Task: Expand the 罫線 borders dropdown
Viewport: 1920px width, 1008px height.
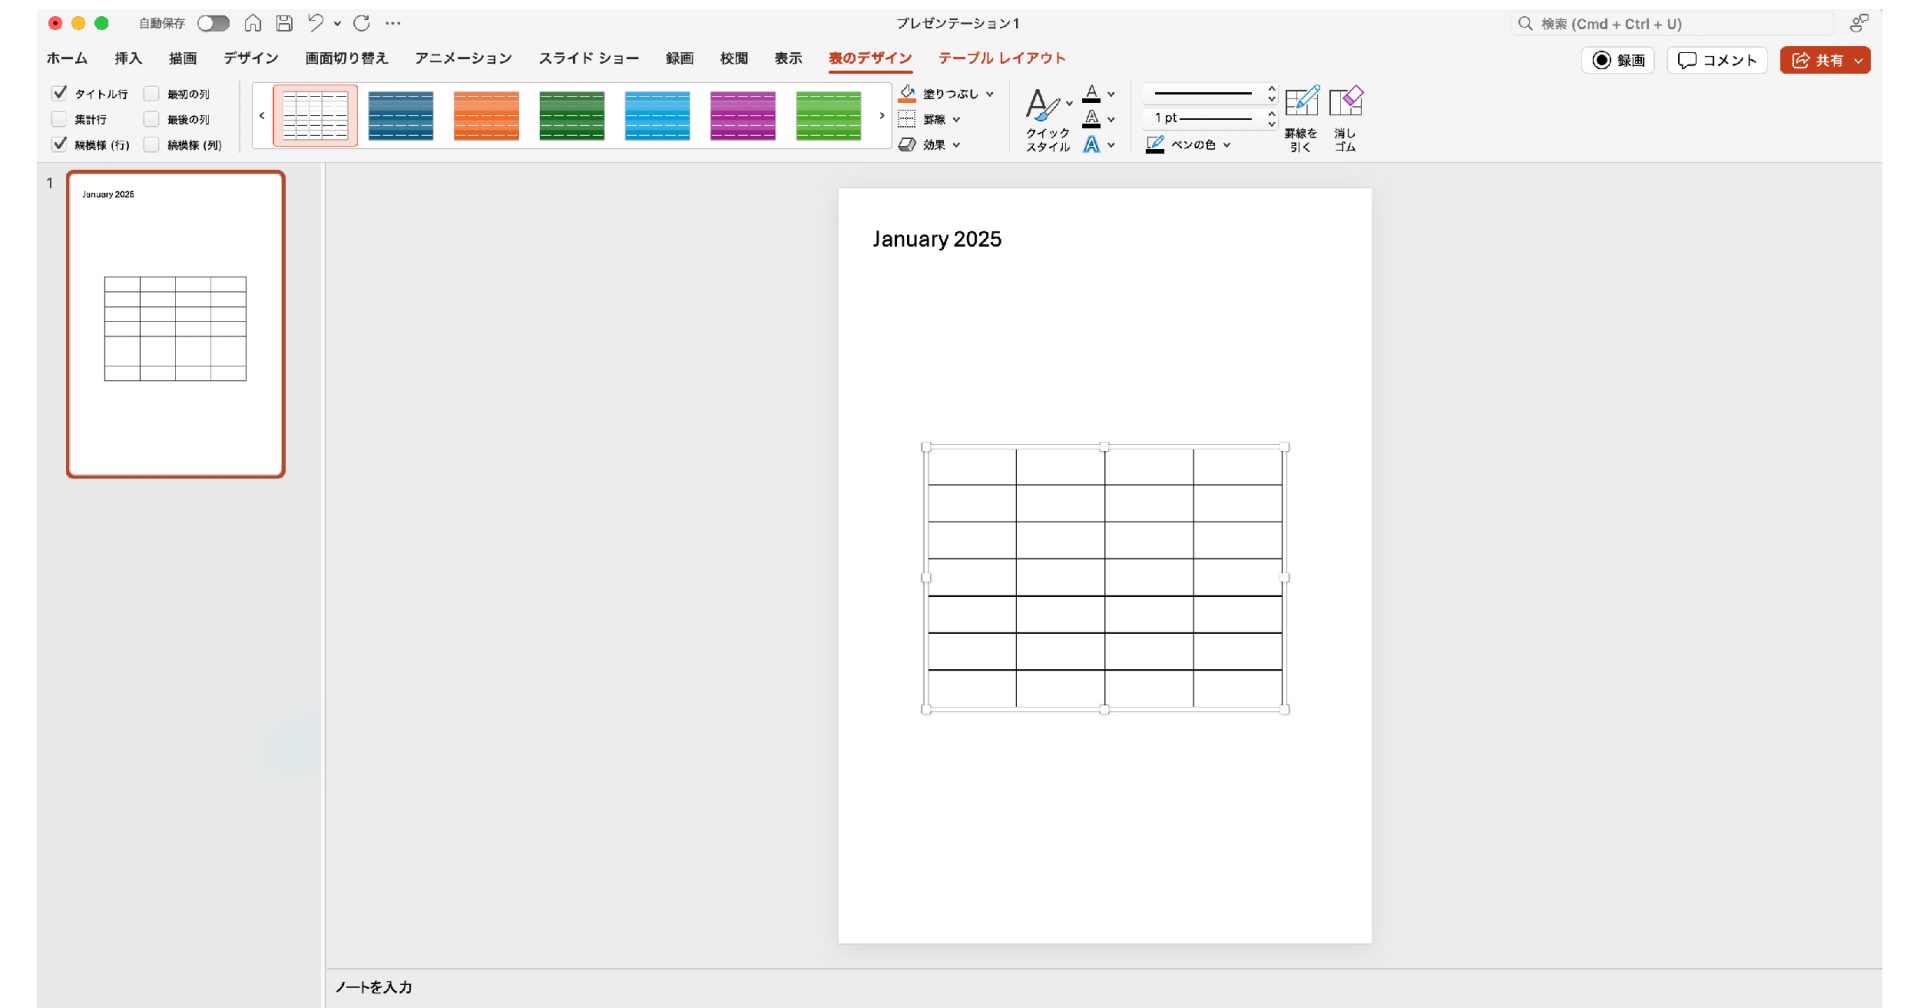Action: pyautogui.click(x=956, y=119)
